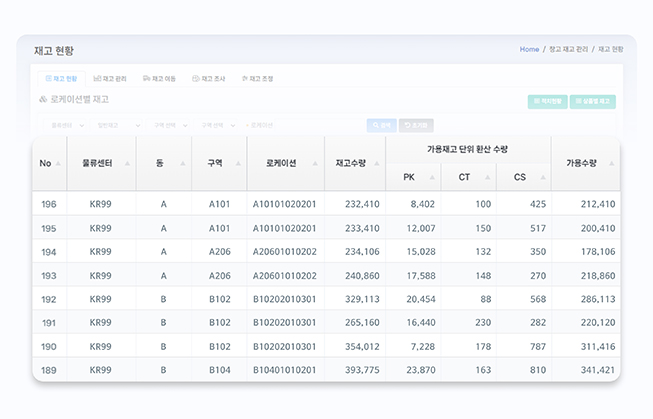
Task: Click CS value 425
Action: pyautogui.click(x=538, y=204)
